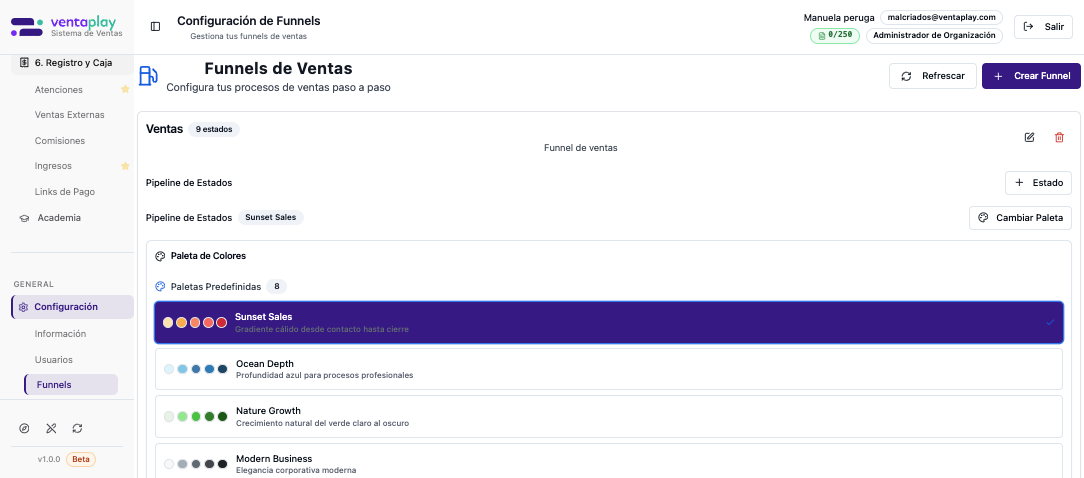Click the fuel pump icon beside Funnels de Ventas
This screenshot has height=478, width=1084.
tap(149, 76)
